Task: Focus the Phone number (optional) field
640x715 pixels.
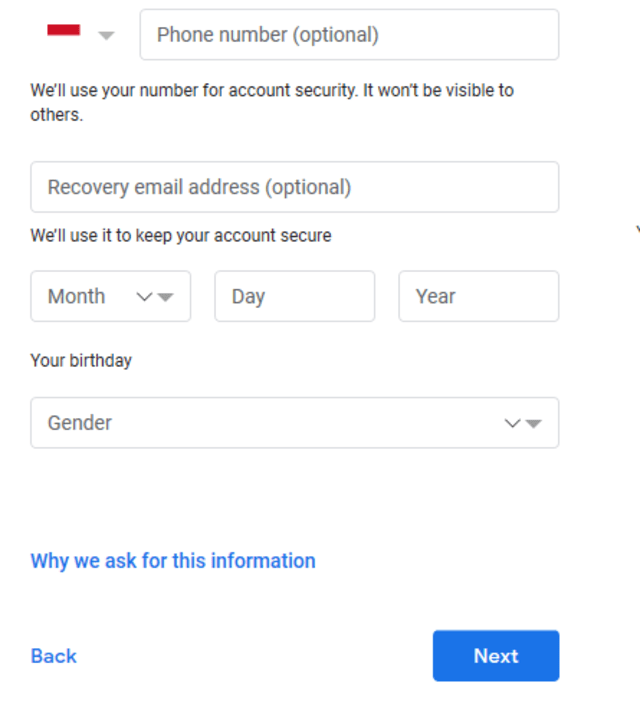Action: point(349,35)
